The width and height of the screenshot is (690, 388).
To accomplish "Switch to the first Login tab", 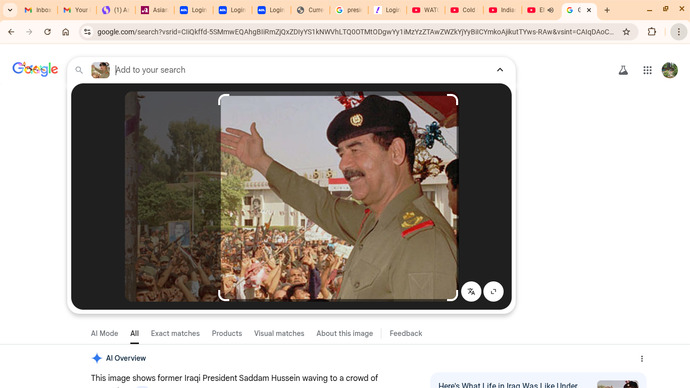I will [192, 10].
